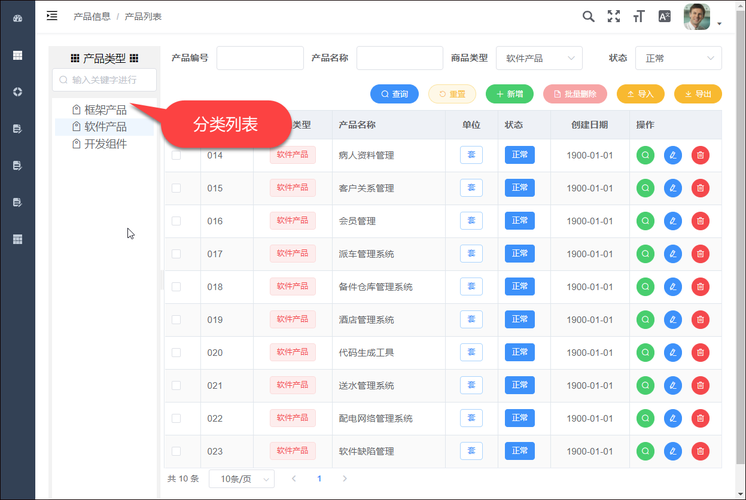The image size is (746, 500).
Task: Open the 商品类型 dropdown showing 软件产品
Action: pyautogui.click(x=539, y=58)
